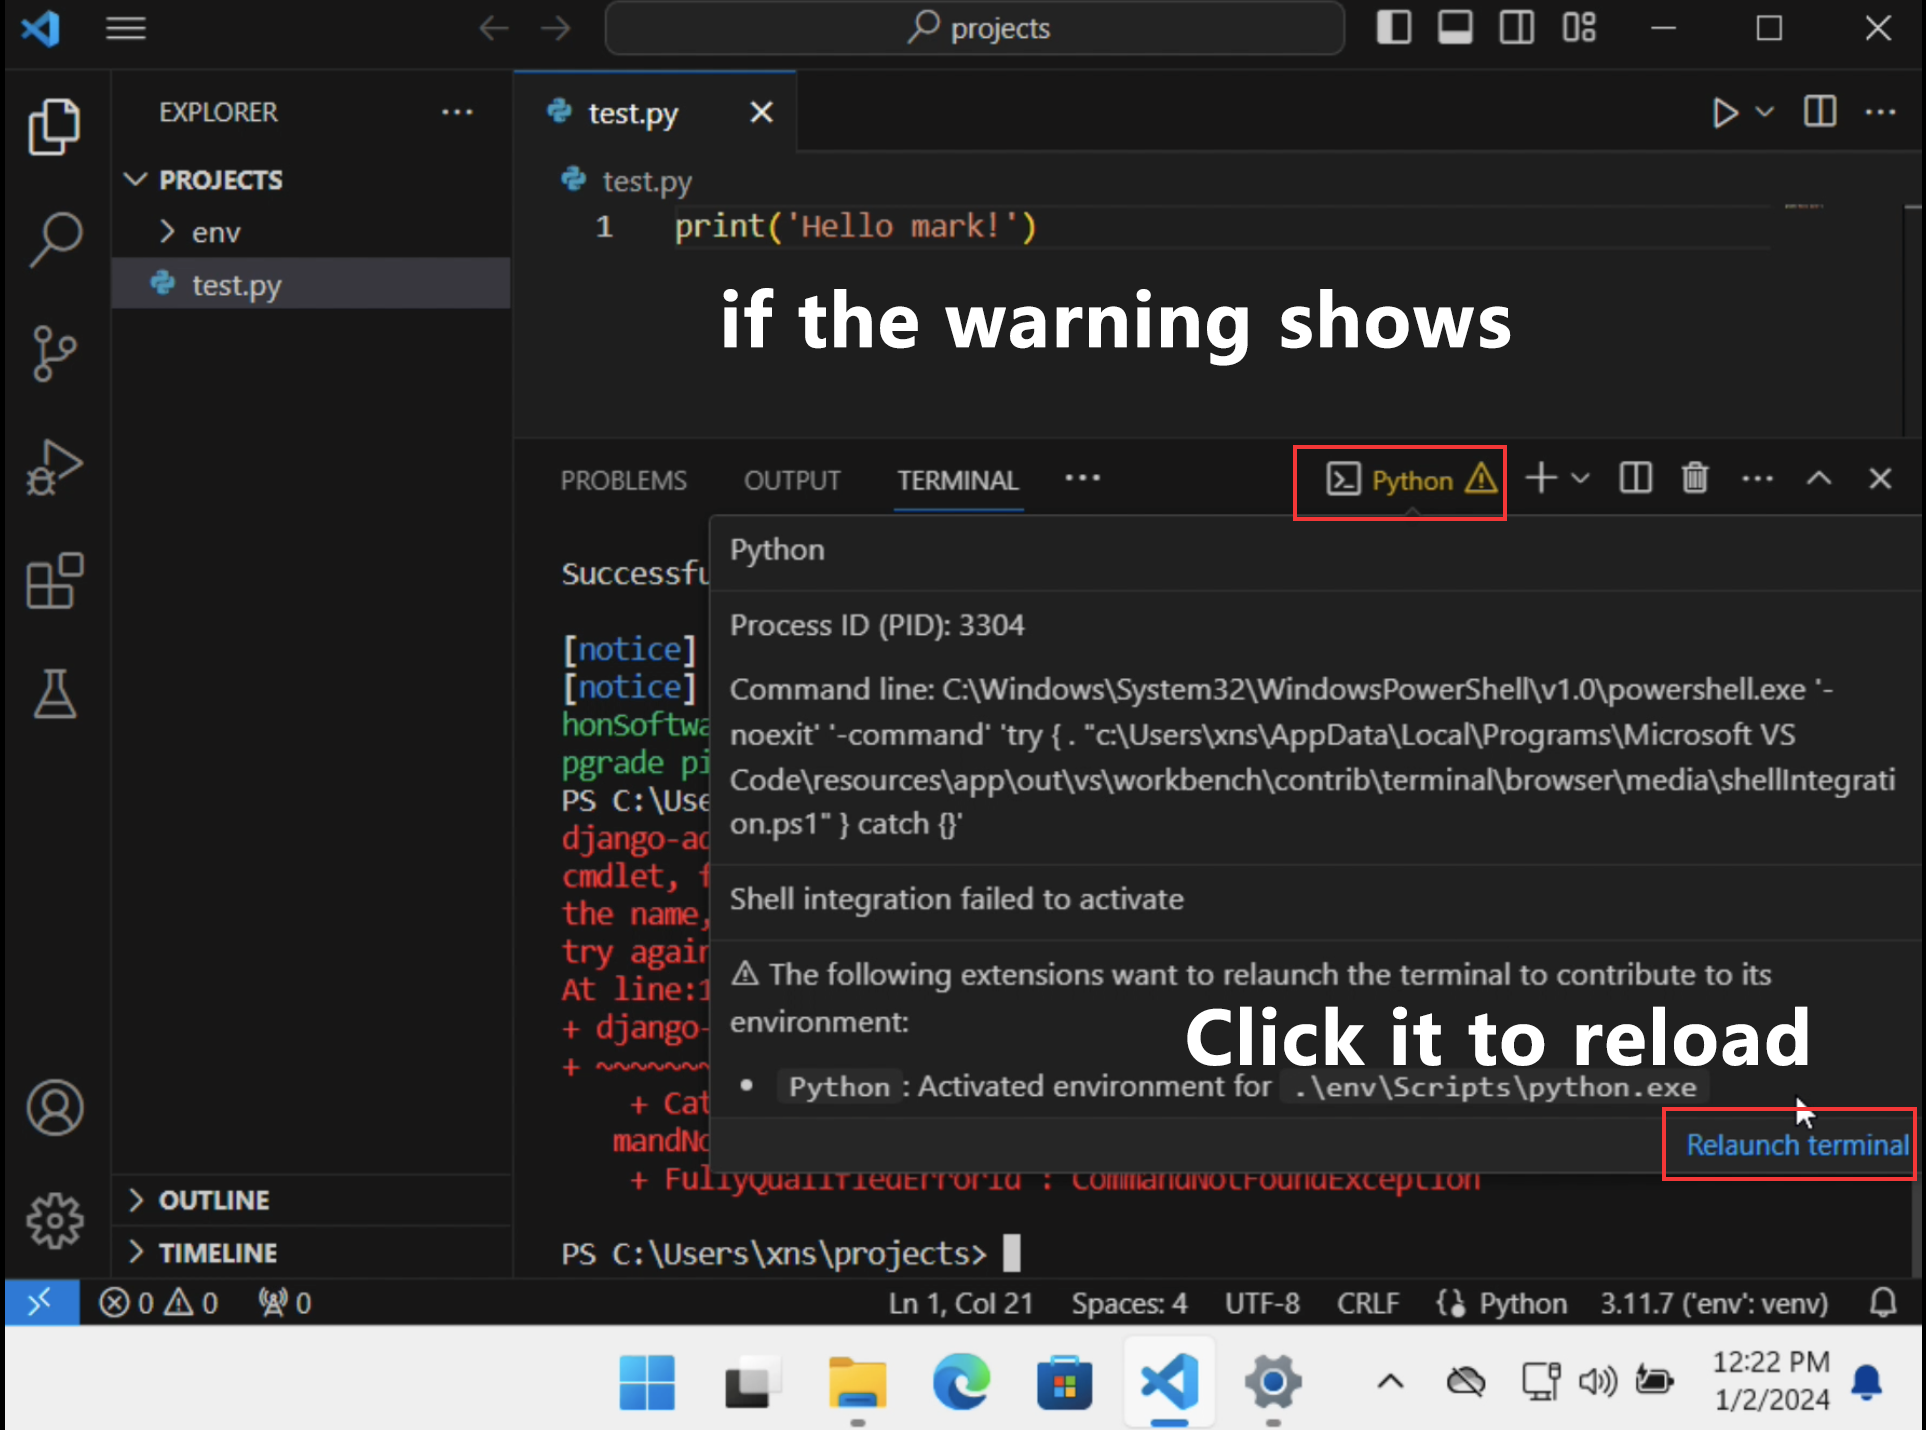Open terminal panel more actions ellipsis
Screen dimensions: 1926x1430
pyautogui.click(x=1758, y=479)
